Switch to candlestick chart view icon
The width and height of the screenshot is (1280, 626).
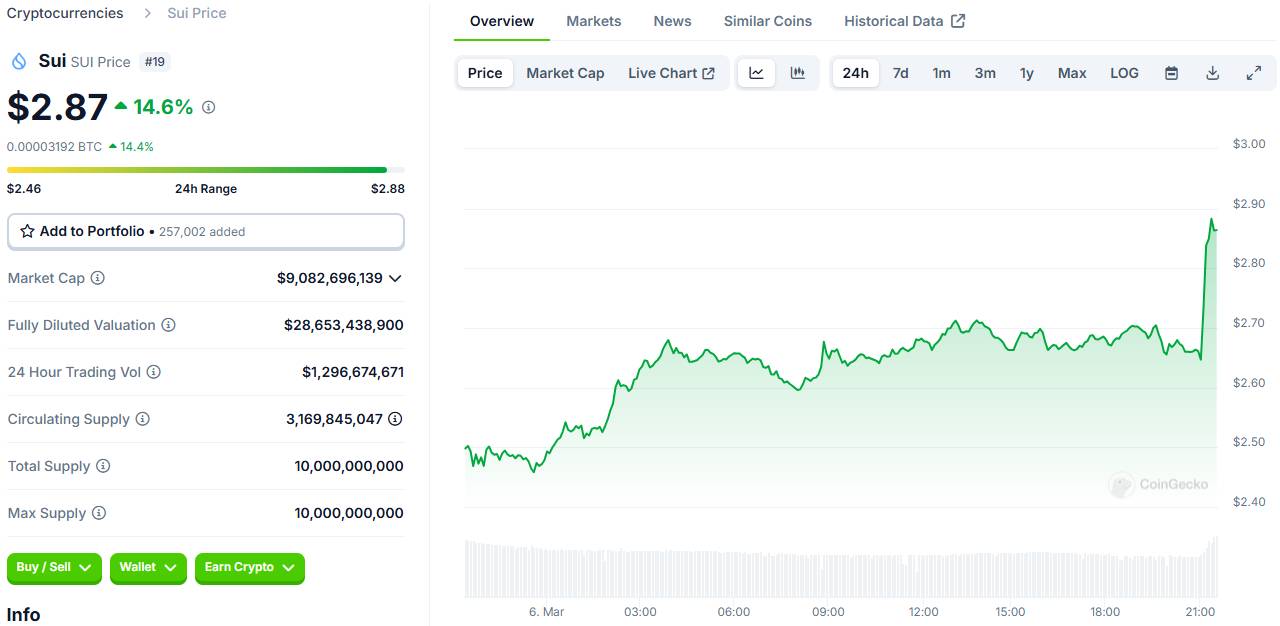[797, 73]
